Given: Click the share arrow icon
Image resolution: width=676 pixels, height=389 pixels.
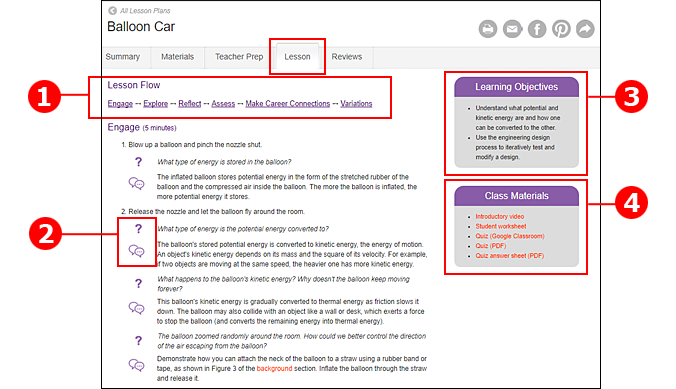Looking at the screenshot, I should click(585, 29).
